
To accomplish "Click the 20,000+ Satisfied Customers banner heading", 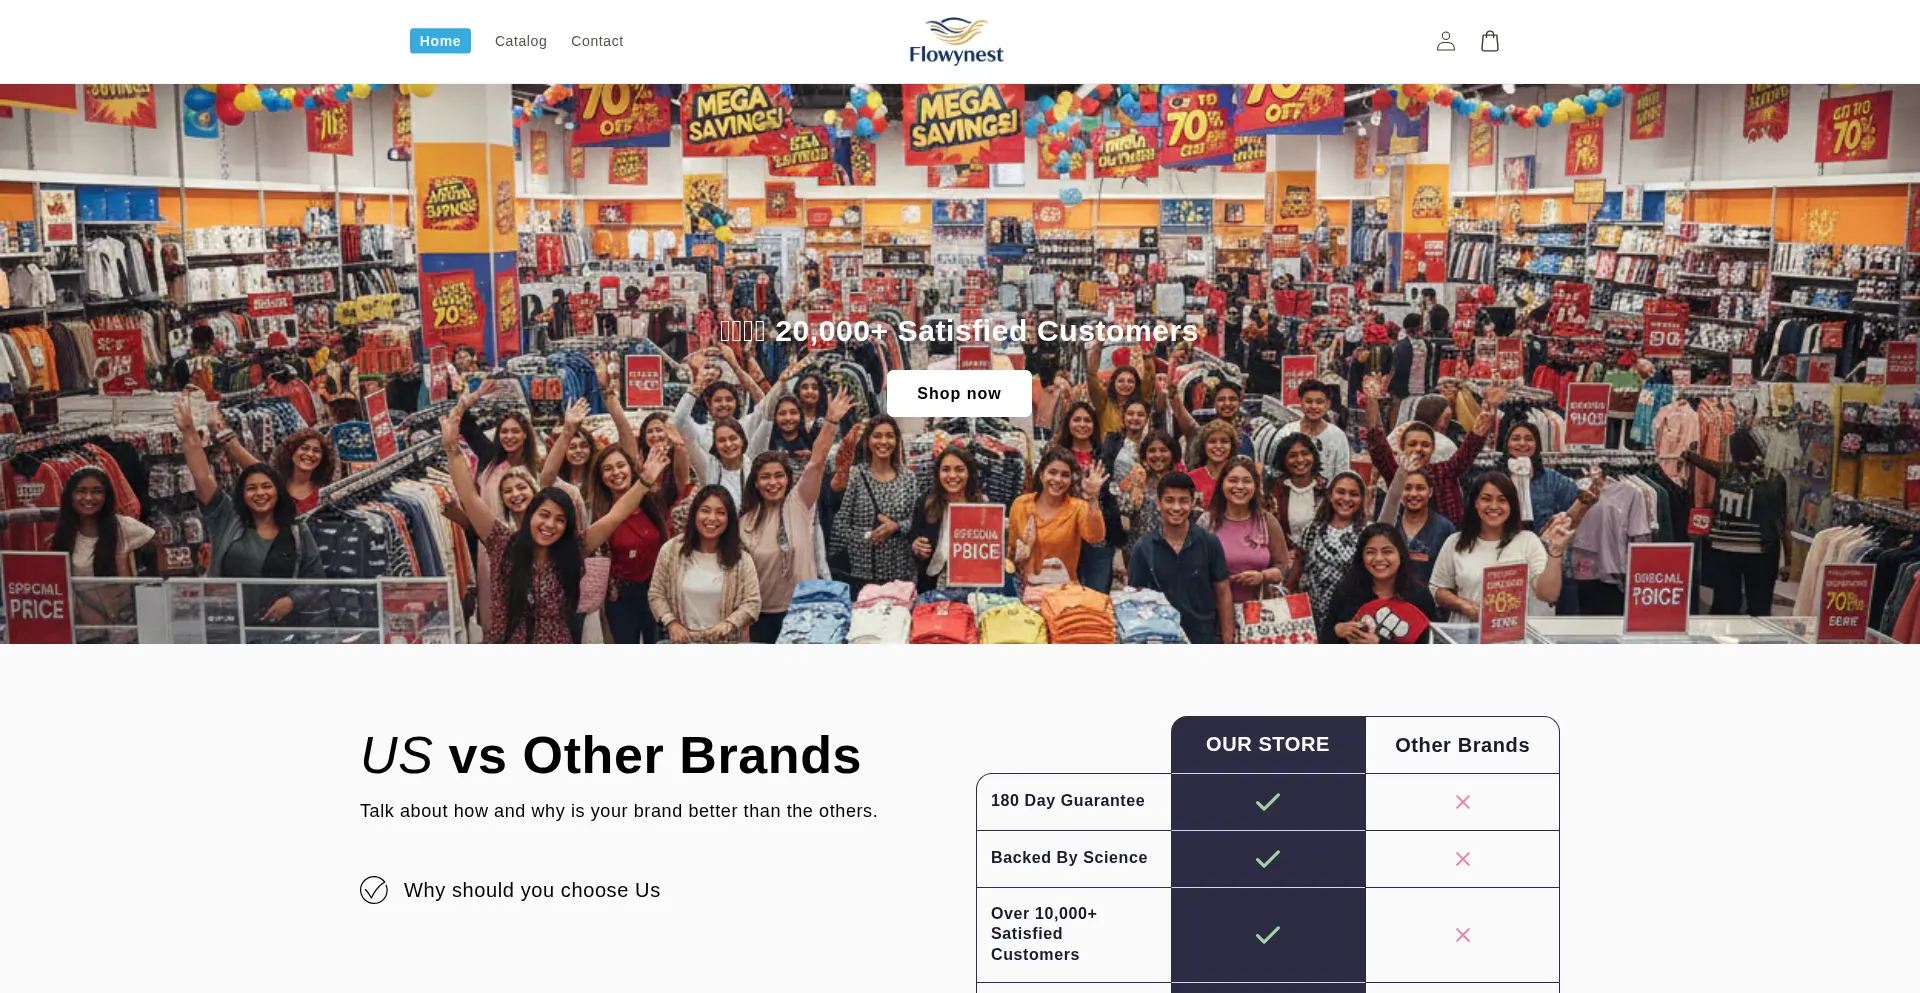I will pos(959,331).
